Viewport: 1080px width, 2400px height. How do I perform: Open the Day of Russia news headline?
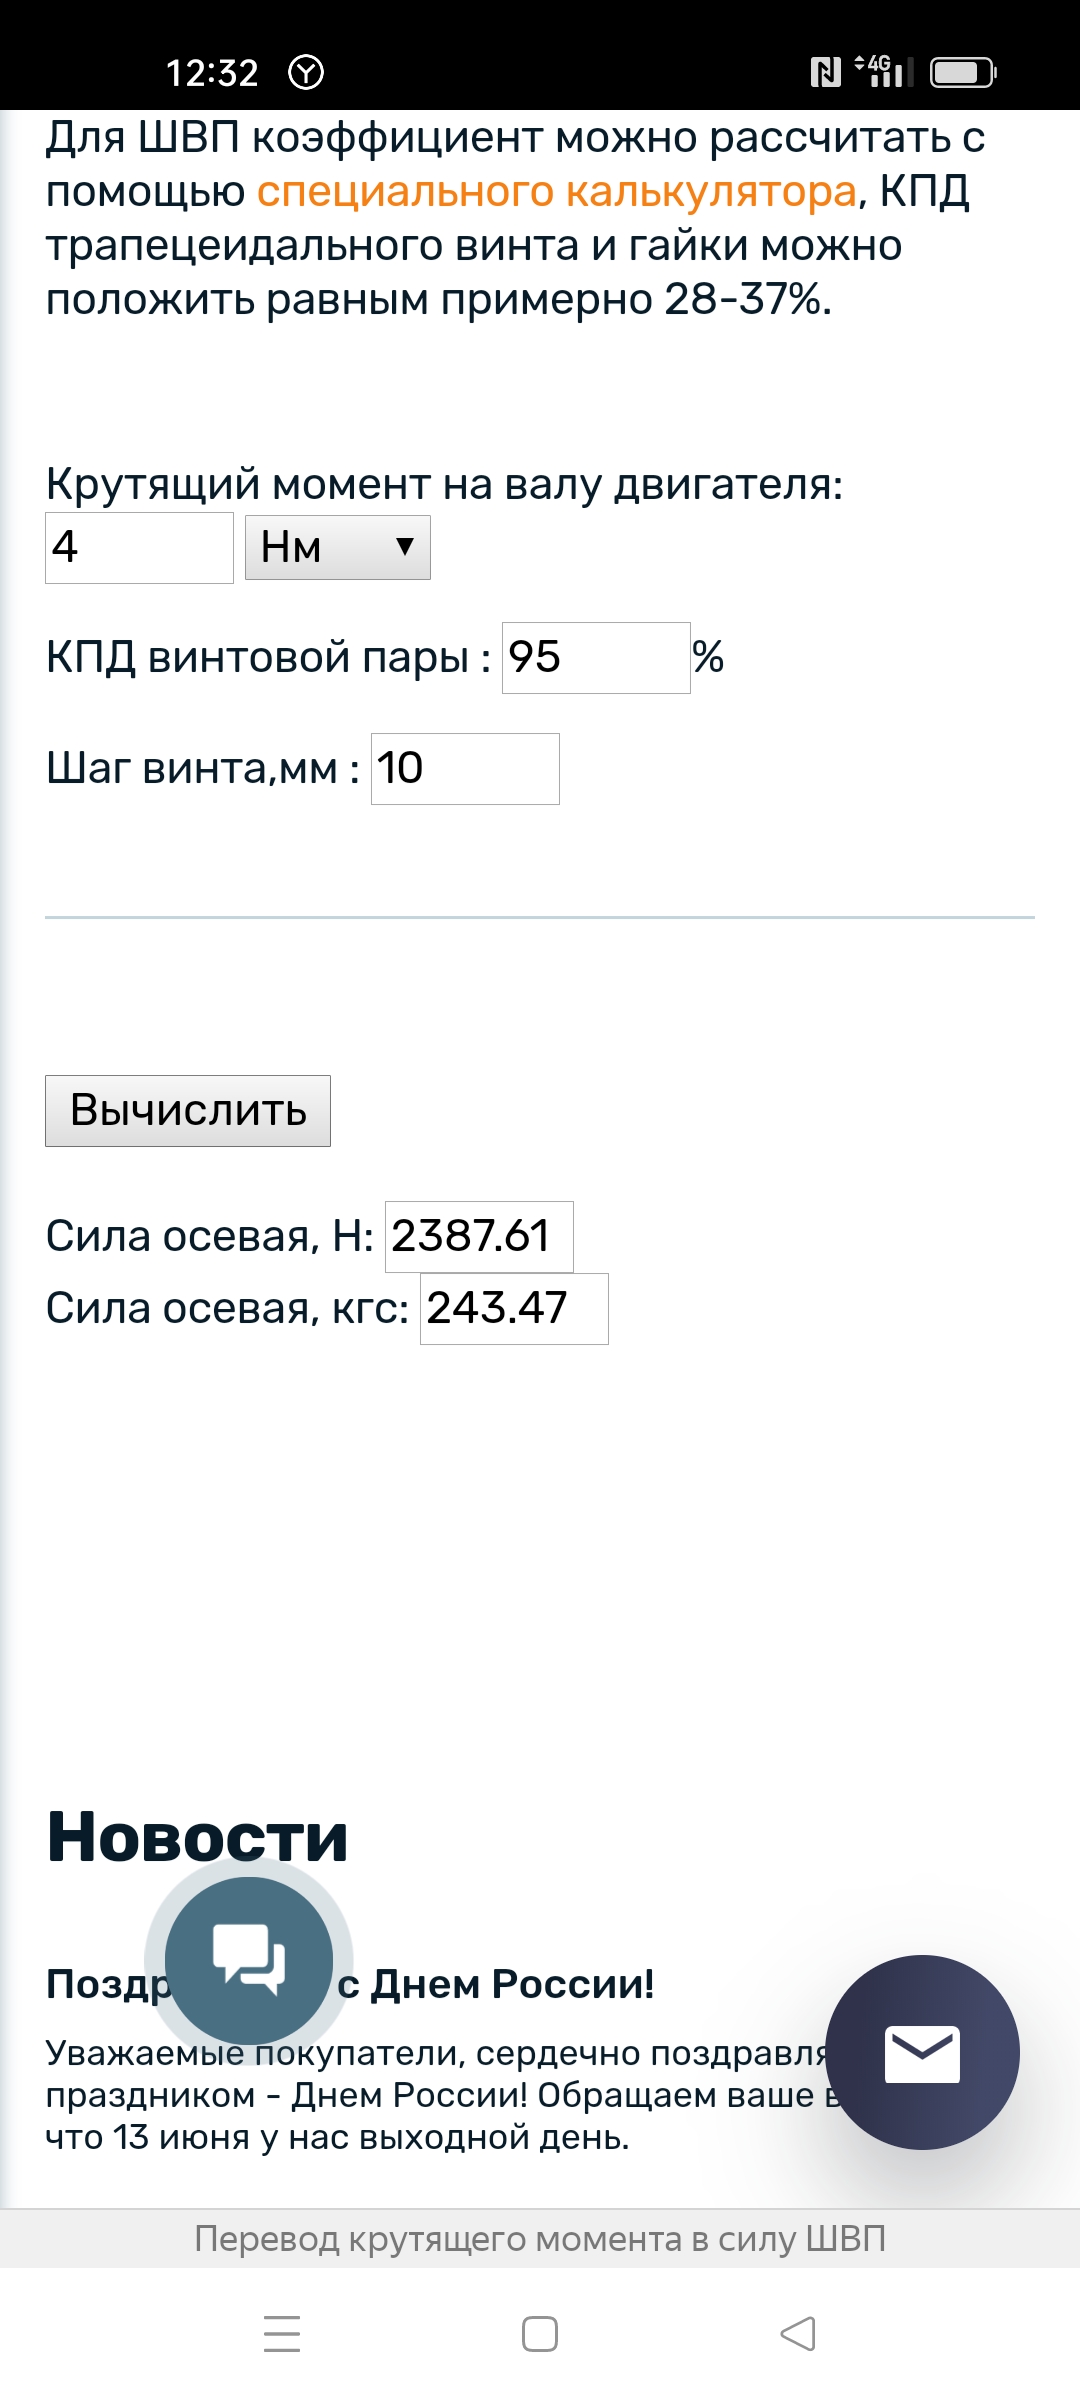(x=495, y=1984)
